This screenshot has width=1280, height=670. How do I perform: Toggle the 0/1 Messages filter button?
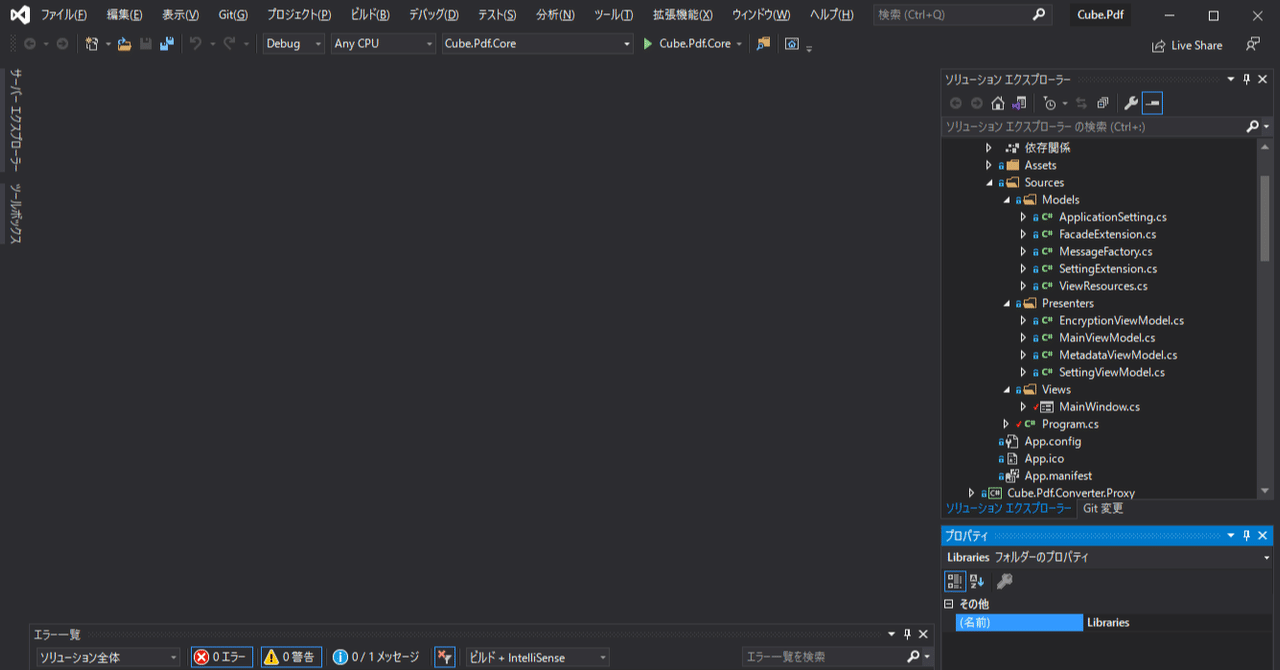pyautogui.click(x=376, y=657)
